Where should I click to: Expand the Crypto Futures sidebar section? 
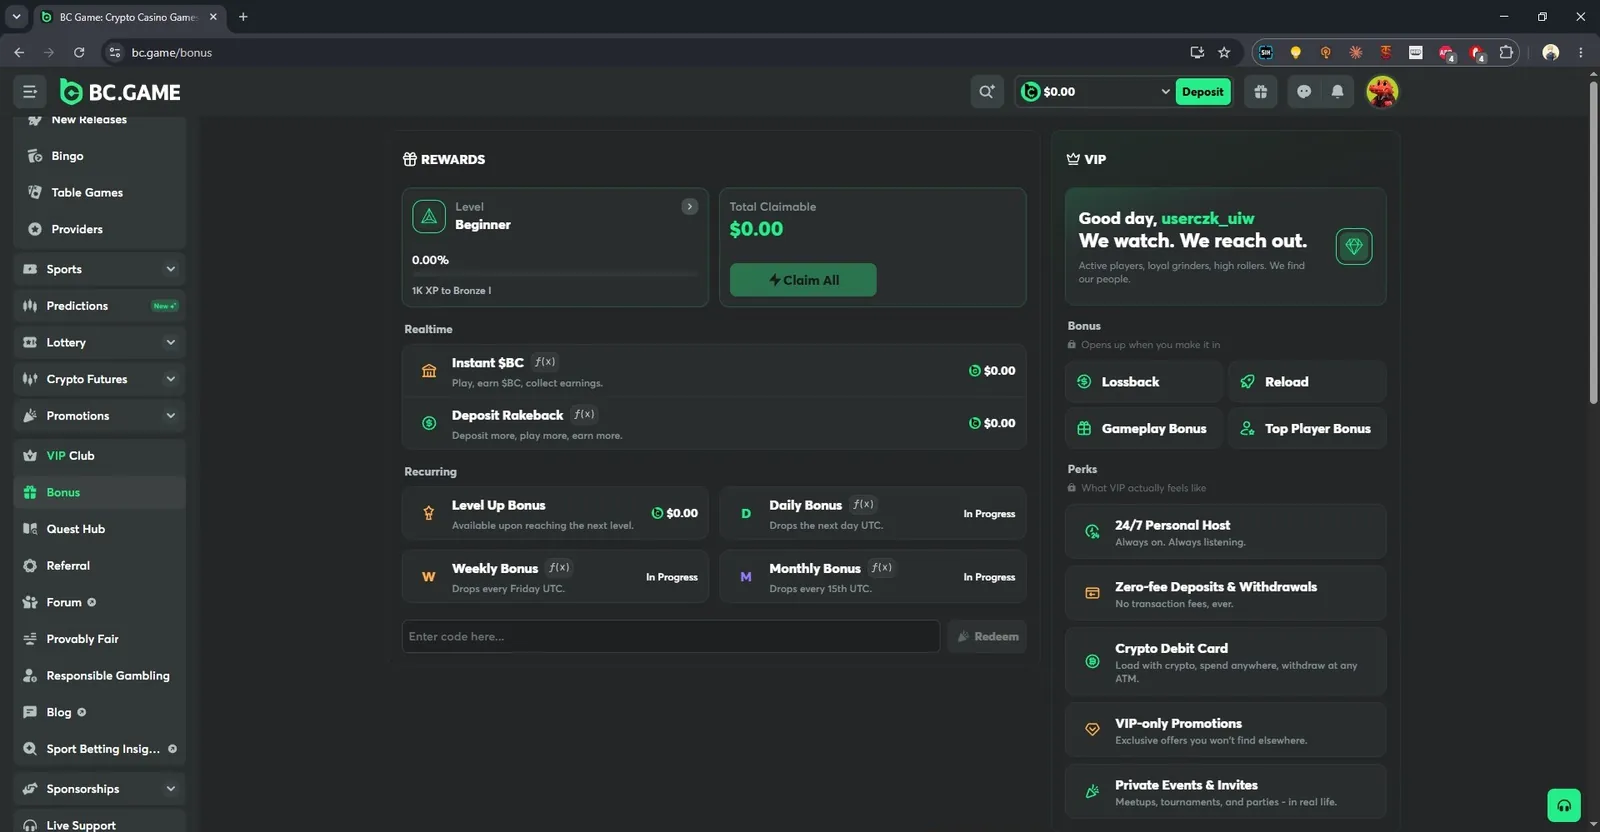[x=100, y=379]
